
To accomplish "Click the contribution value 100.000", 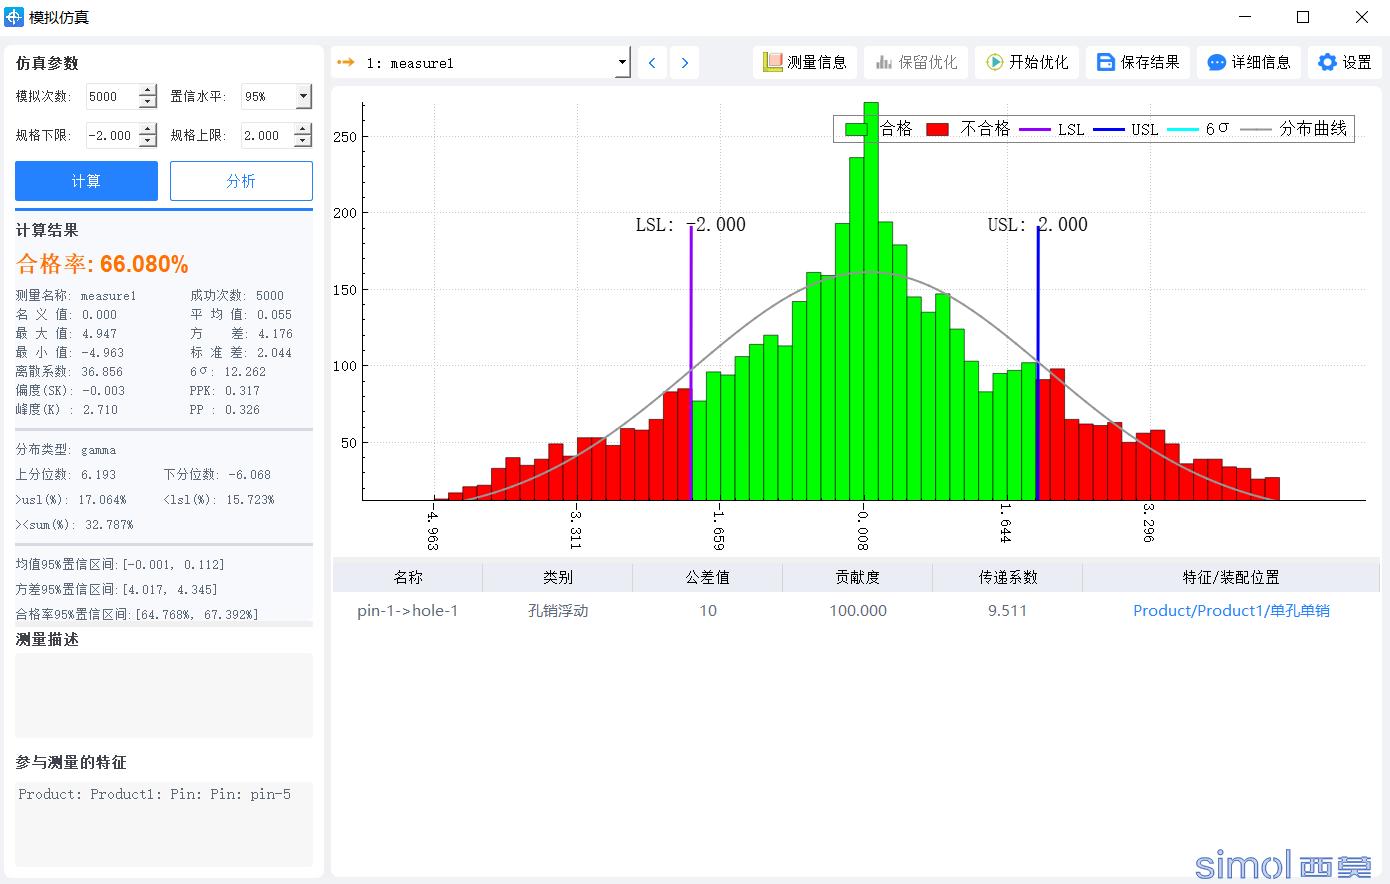I will coord(858,610).
